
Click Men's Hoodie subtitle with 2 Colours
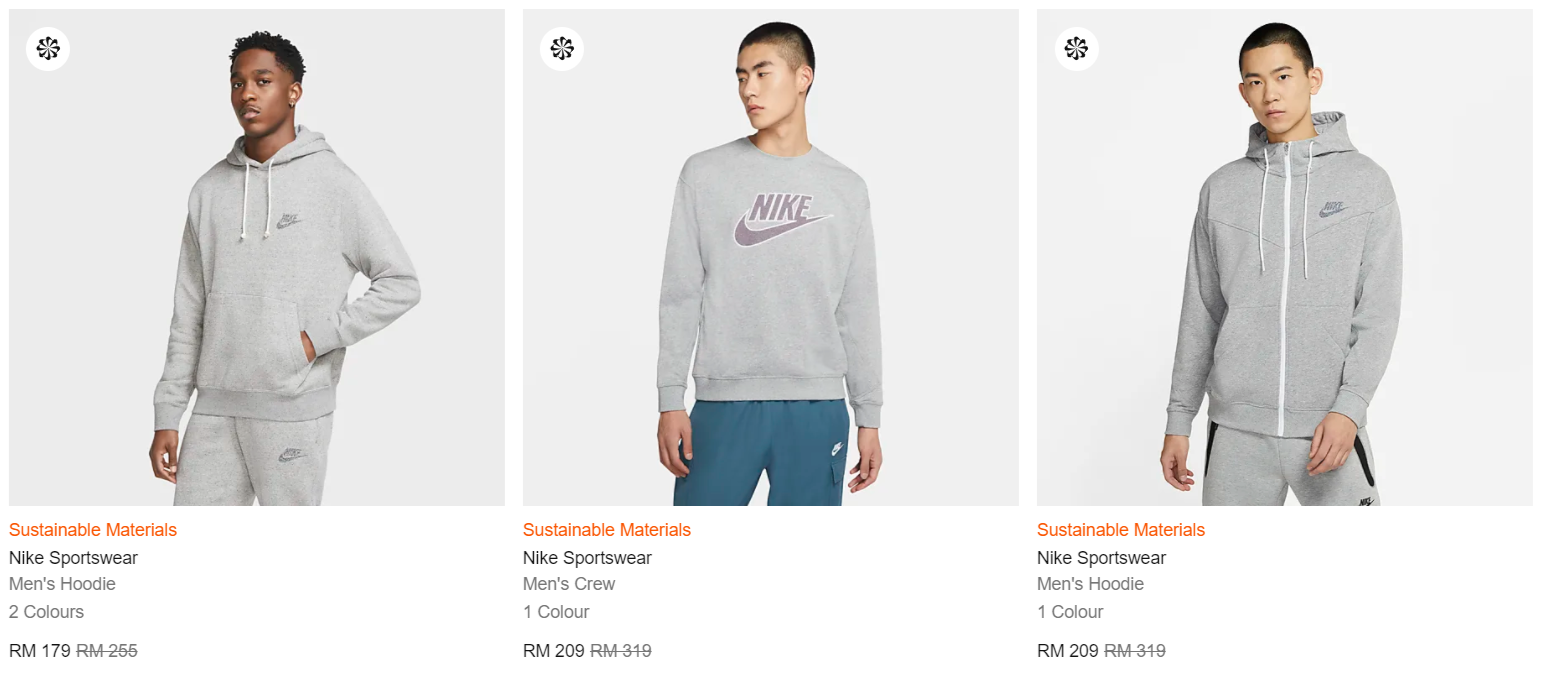(x=62, y=584)
